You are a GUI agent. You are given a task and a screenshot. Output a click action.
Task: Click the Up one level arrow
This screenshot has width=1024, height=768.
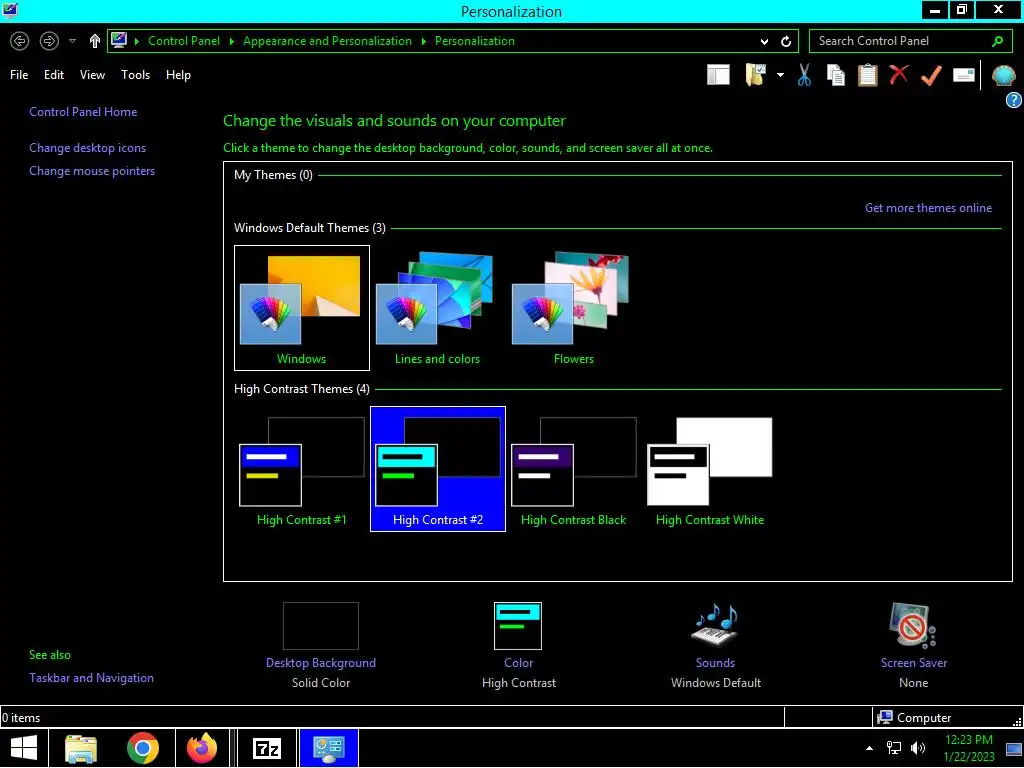[95, 41]
